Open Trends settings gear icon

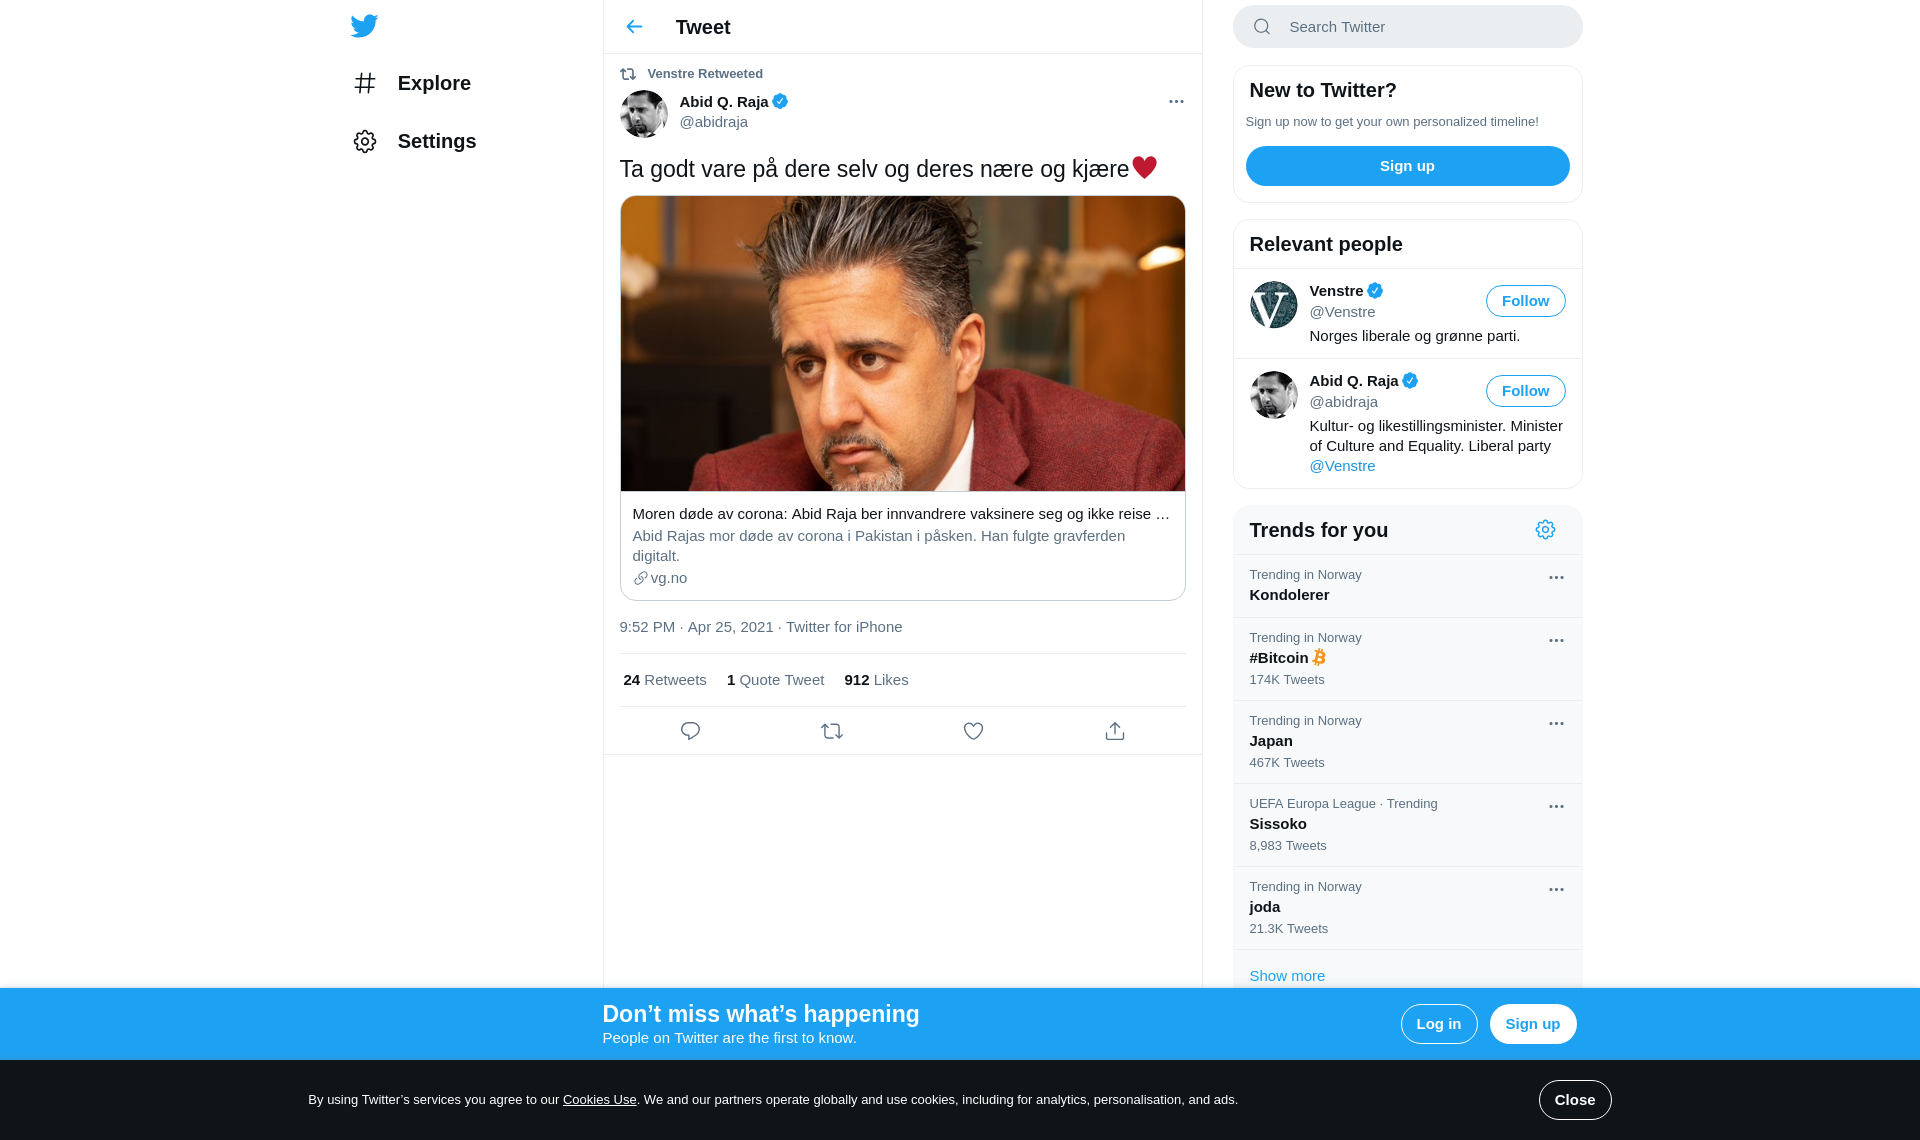tap(1545, 530)
